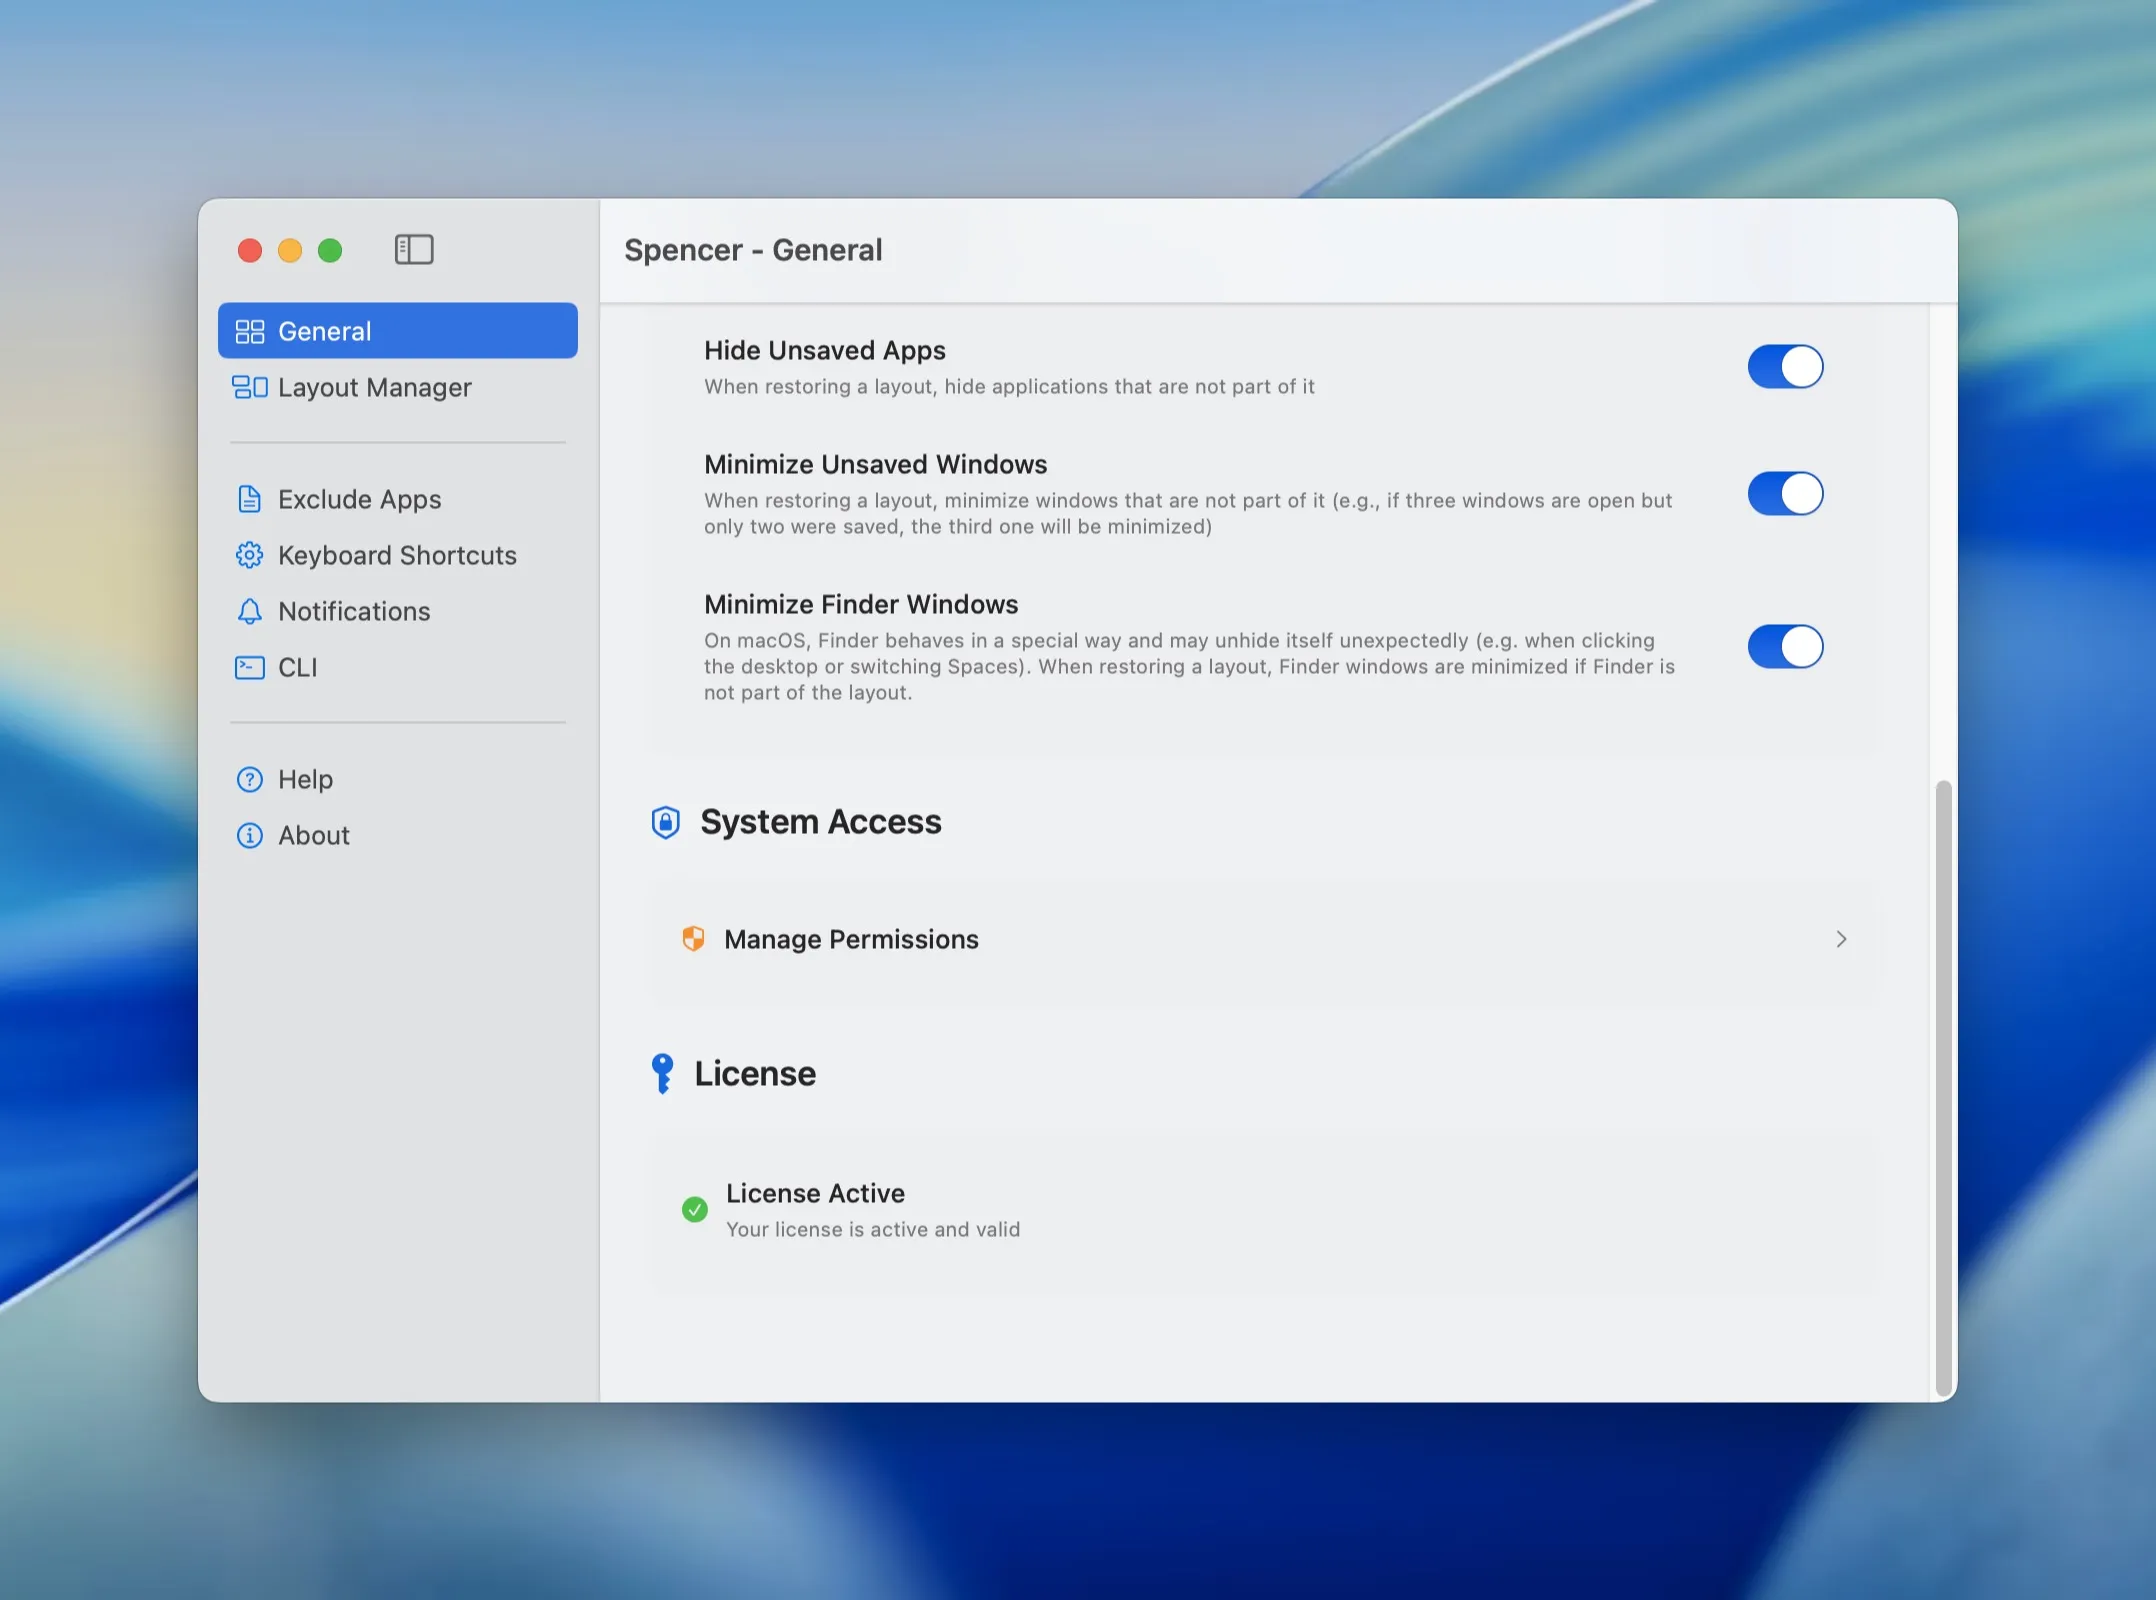2156x1600 pixels.
Task: Click the Keyboard Shortcuts gear icon
Action: [249, 555]
